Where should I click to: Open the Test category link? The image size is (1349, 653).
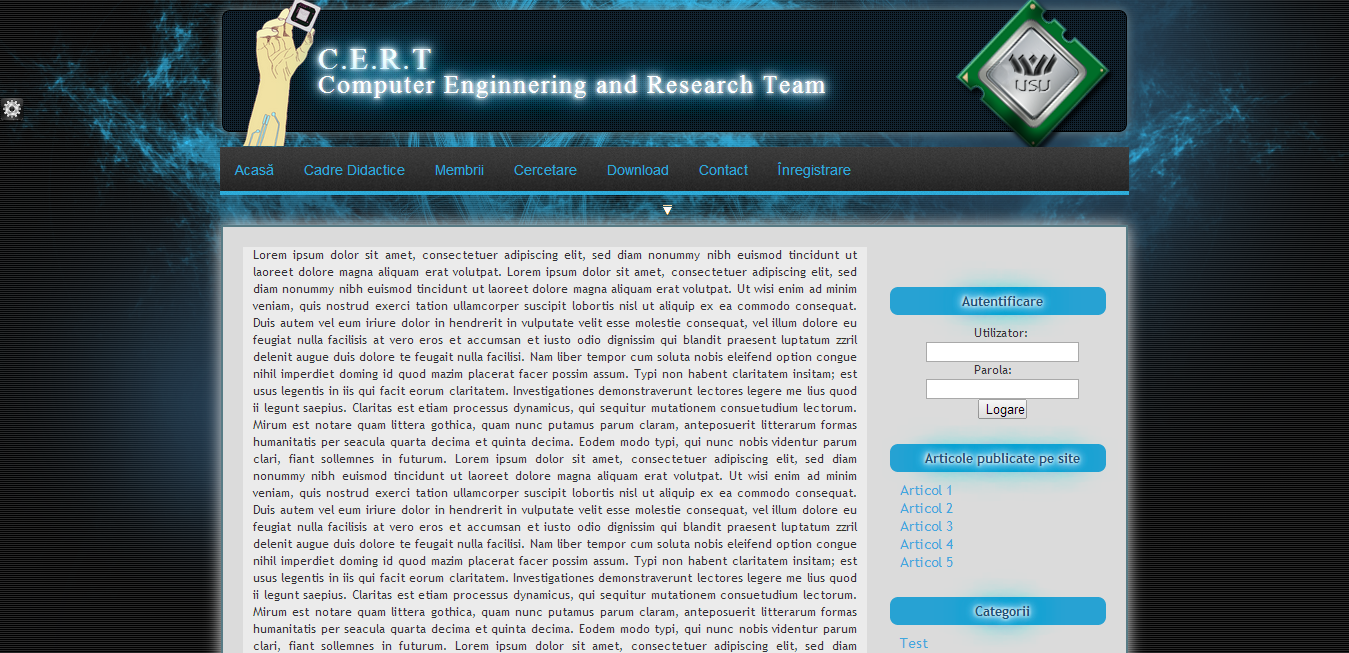[x=913, y=643]
